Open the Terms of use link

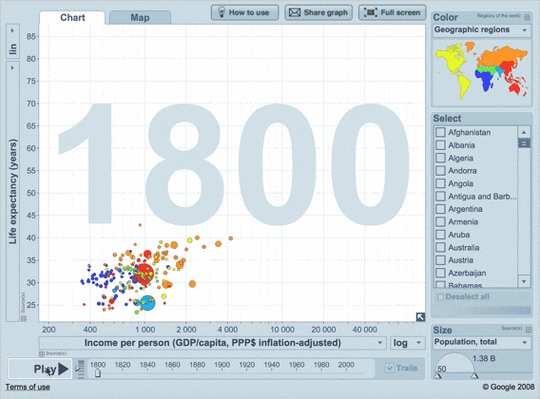[x=28, y=387]
